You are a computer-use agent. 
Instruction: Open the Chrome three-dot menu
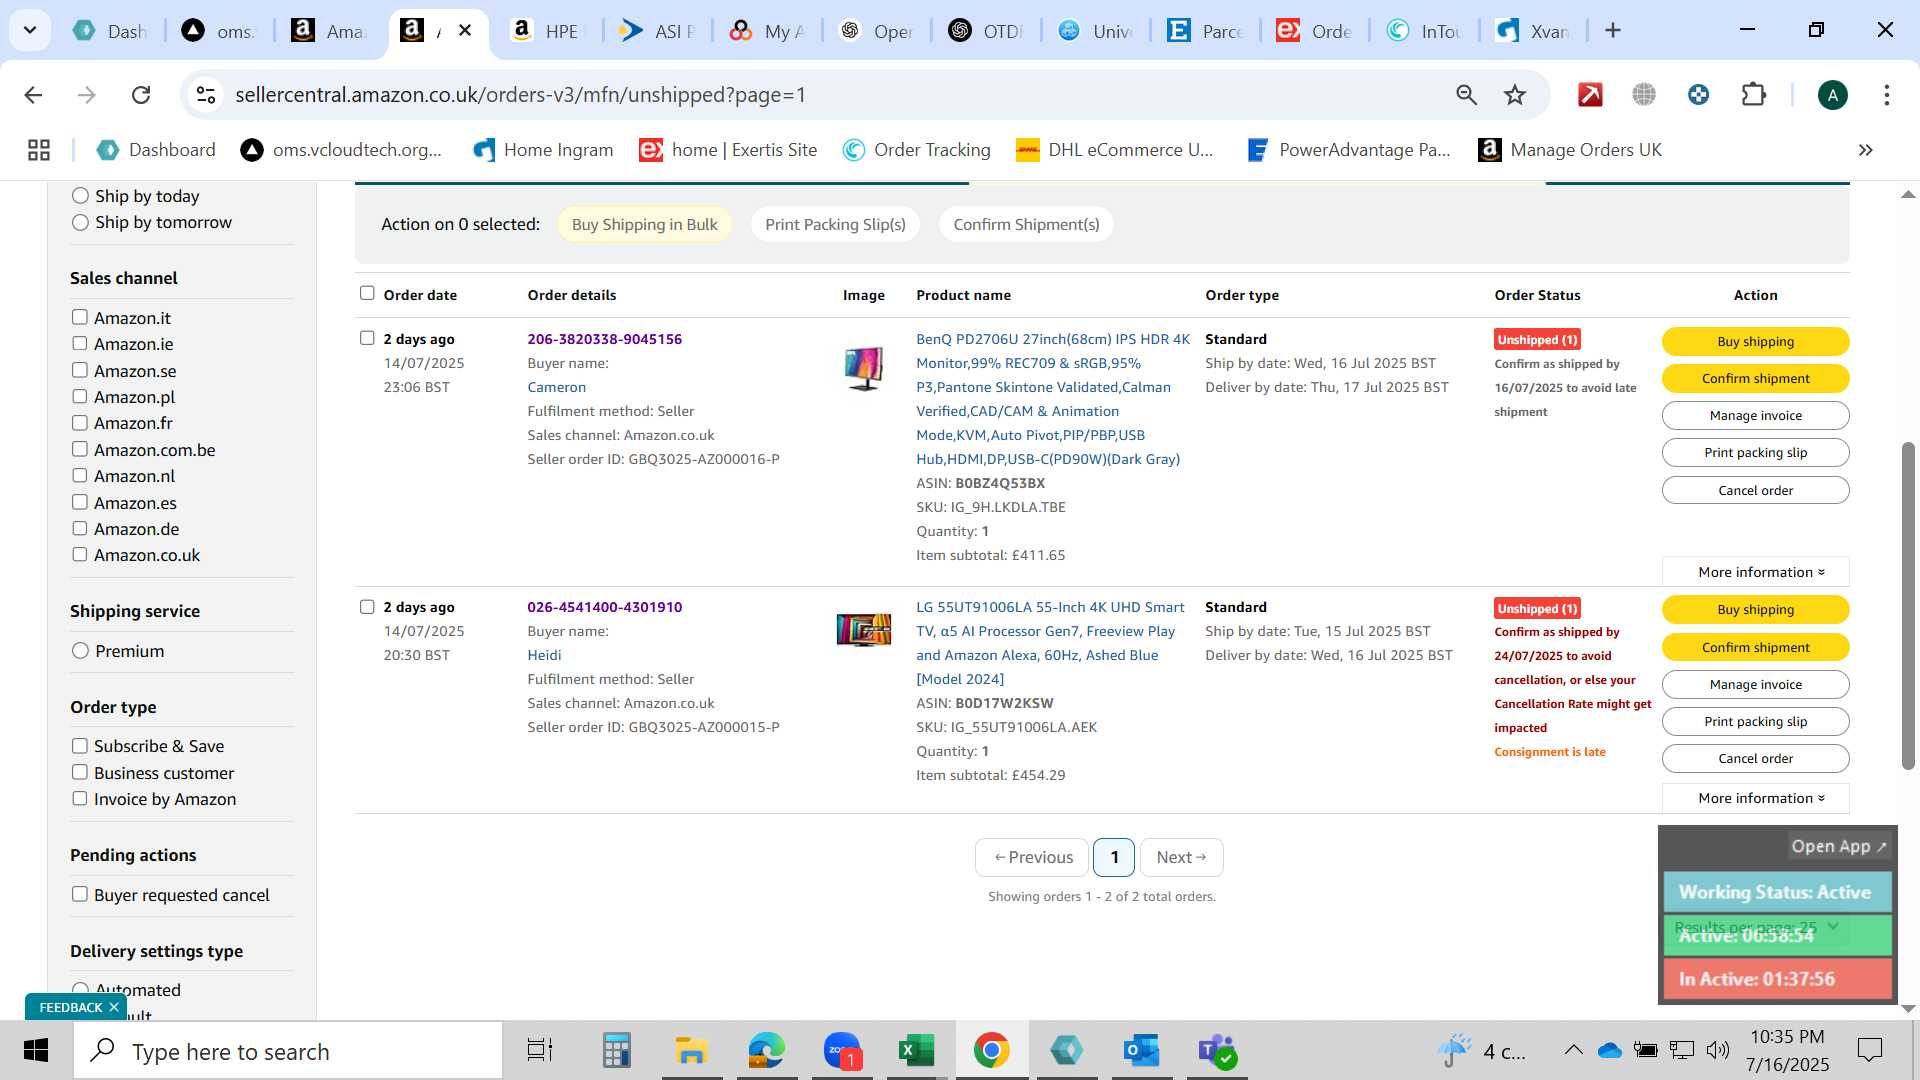coord(1886,95)
